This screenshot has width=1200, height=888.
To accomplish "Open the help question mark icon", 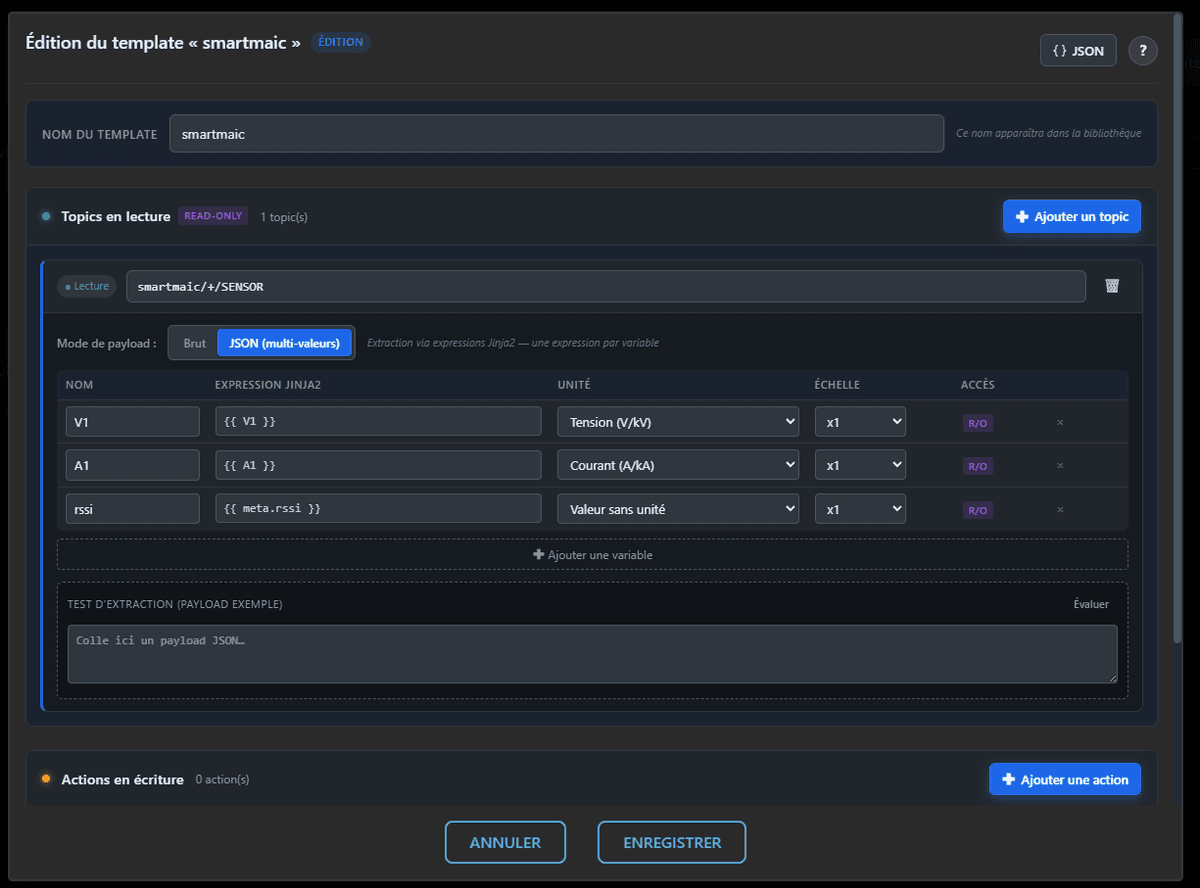I will click(x=1143, y=51).
